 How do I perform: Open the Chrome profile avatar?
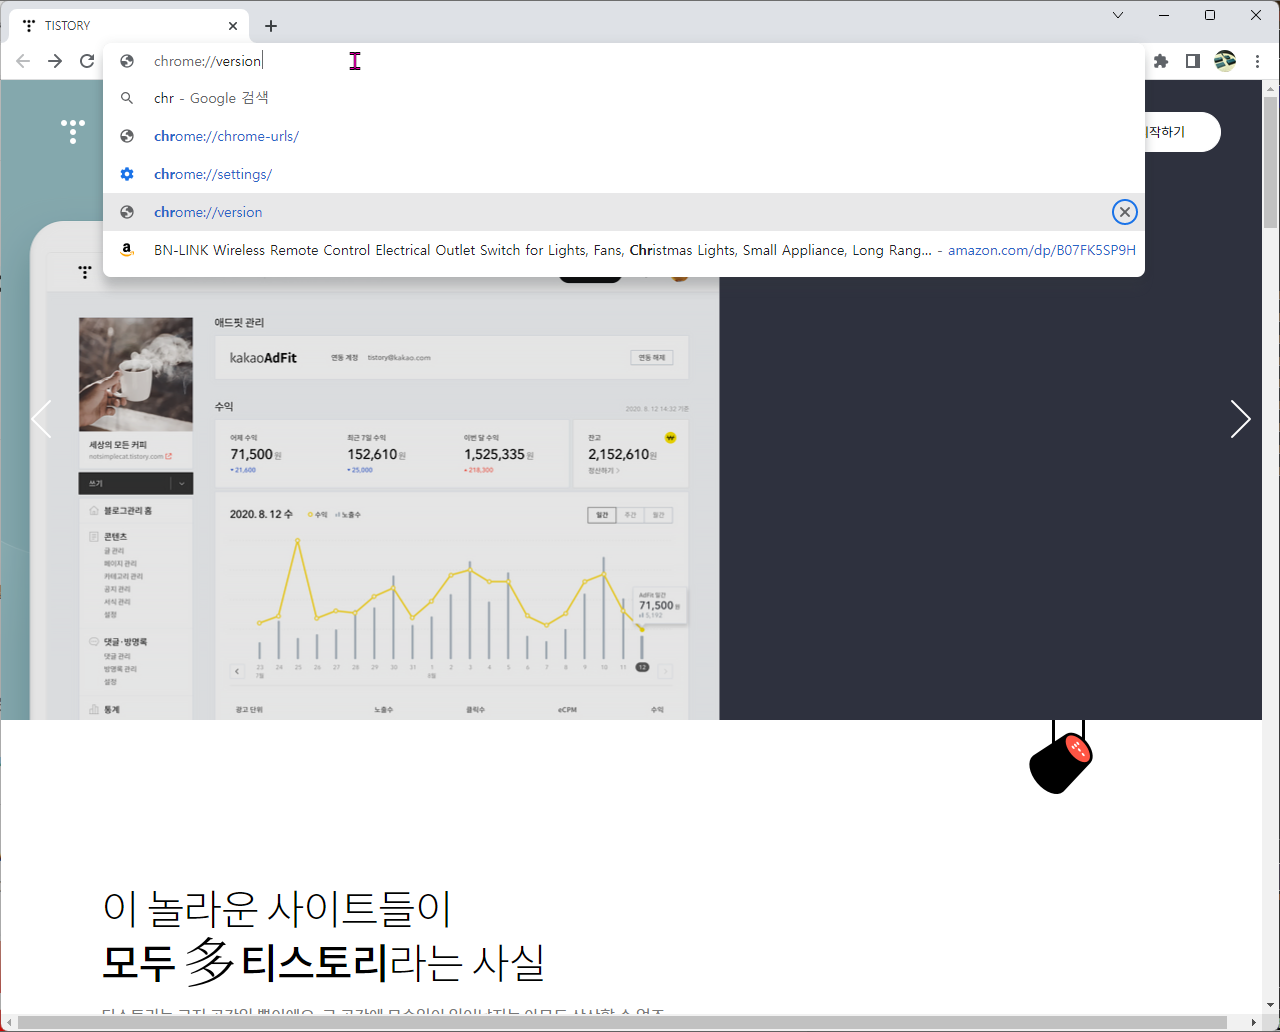pos(1225,61)
